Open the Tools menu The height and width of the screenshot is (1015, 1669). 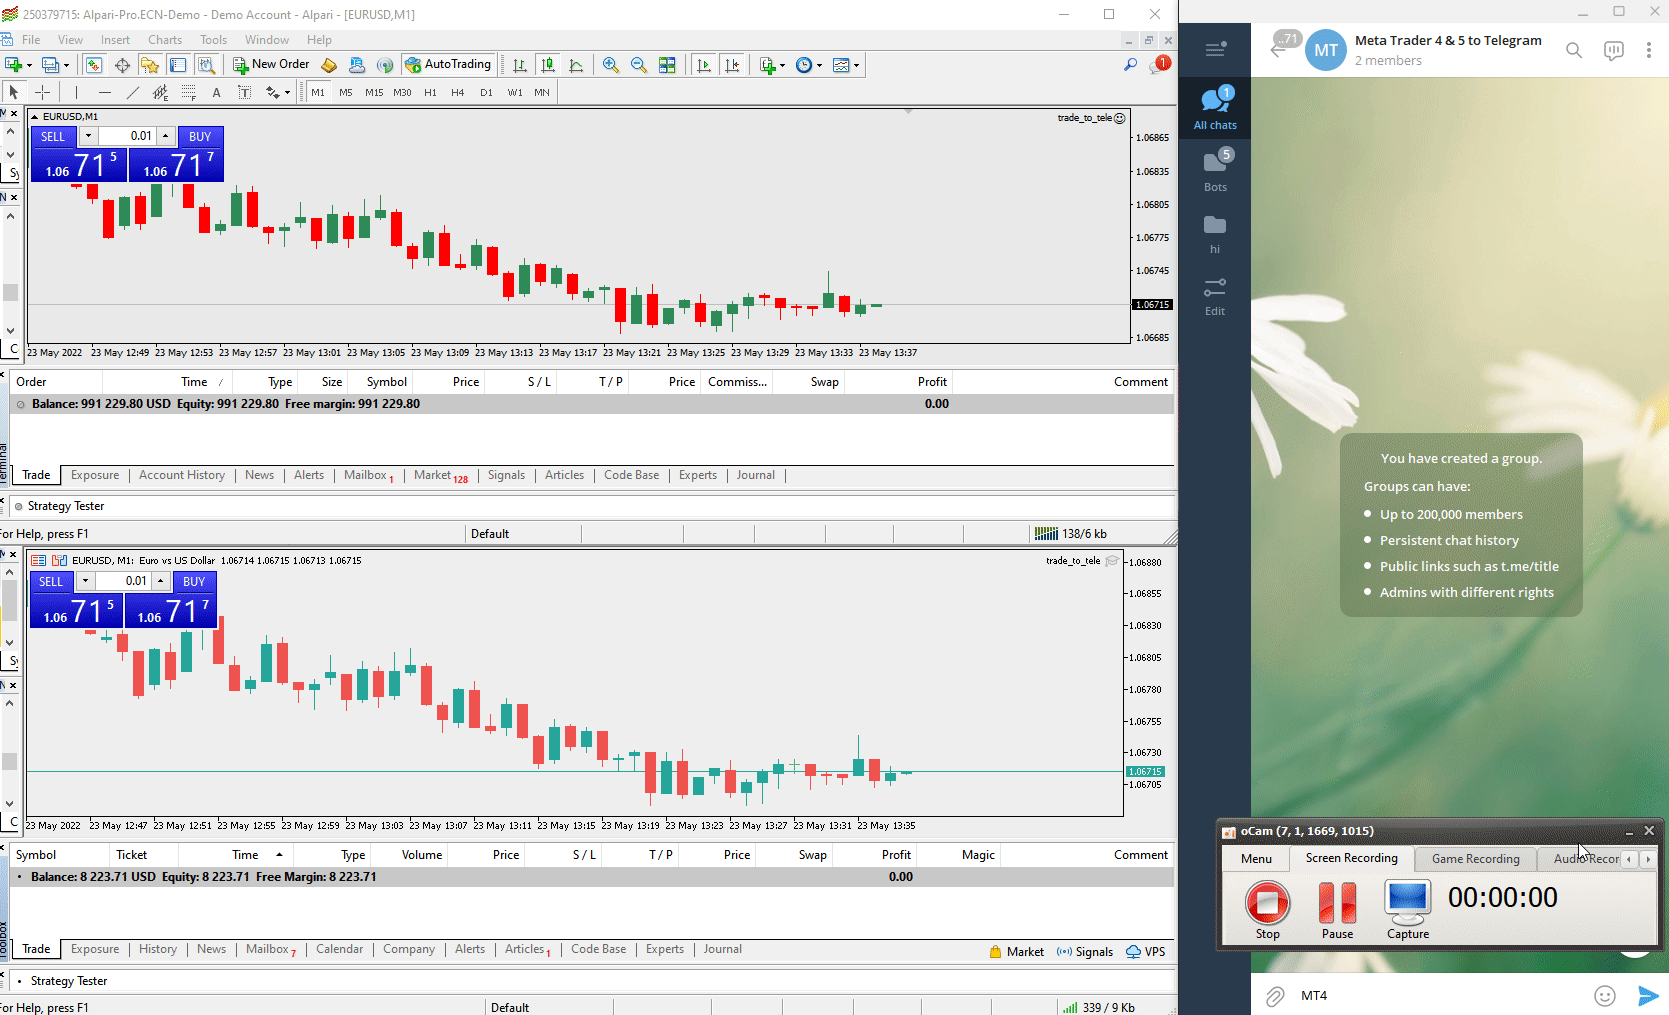point(213,40)
